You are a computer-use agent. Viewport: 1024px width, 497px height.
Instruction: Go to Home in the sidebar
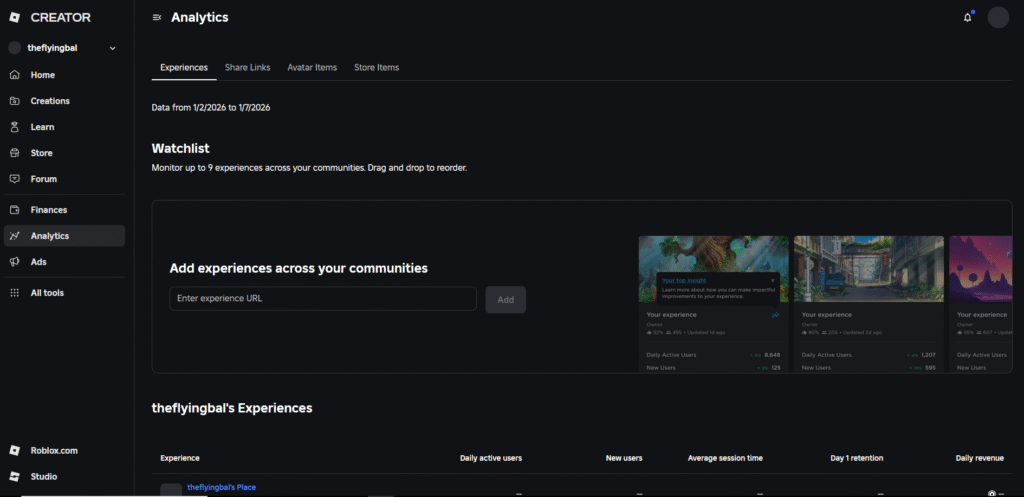coord(42,75)
